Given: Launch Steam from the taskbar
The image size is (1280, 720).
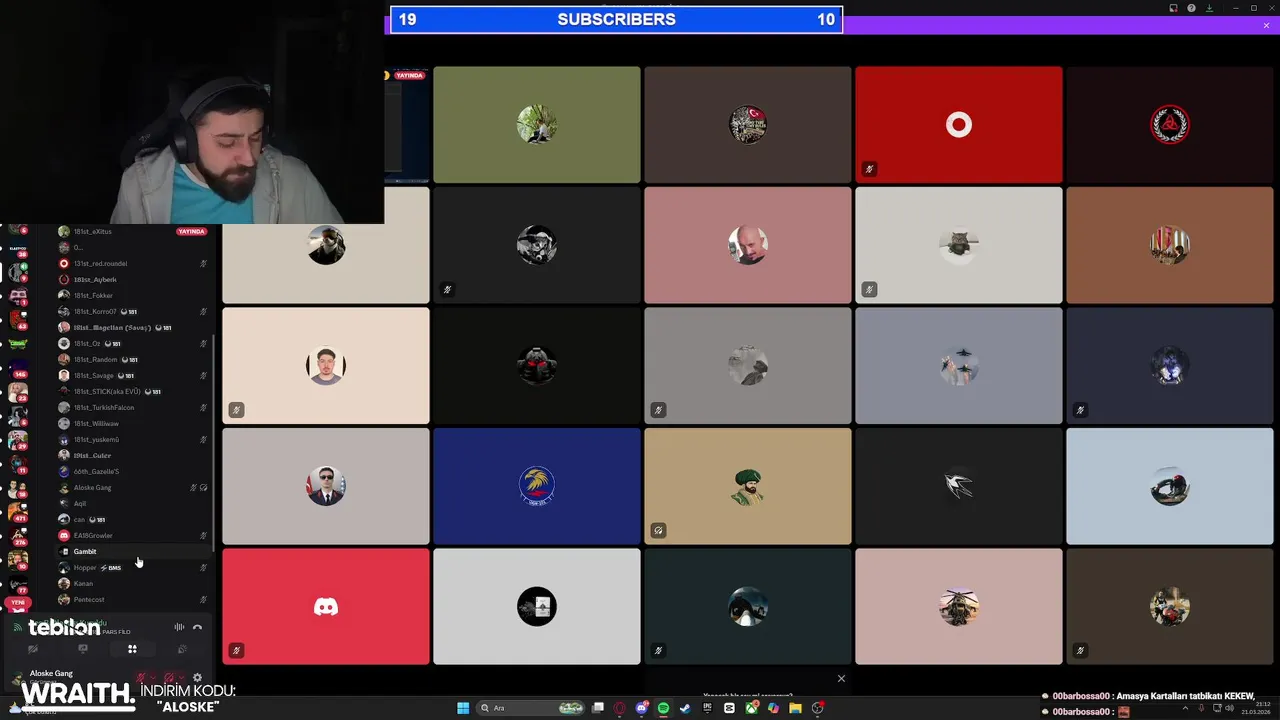Looking at the screenshot, I should (685, 708).
